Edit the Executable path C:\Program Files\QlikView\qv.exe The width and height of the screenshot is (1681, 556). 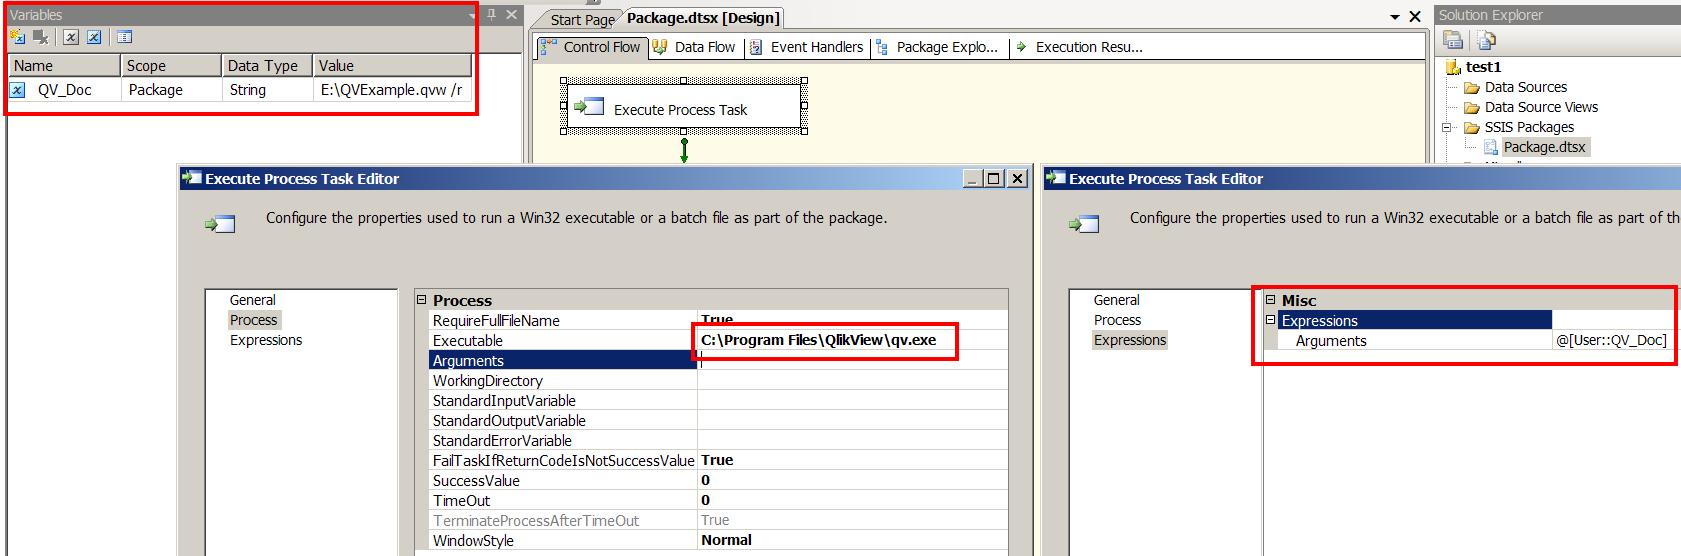pos(852,340)
